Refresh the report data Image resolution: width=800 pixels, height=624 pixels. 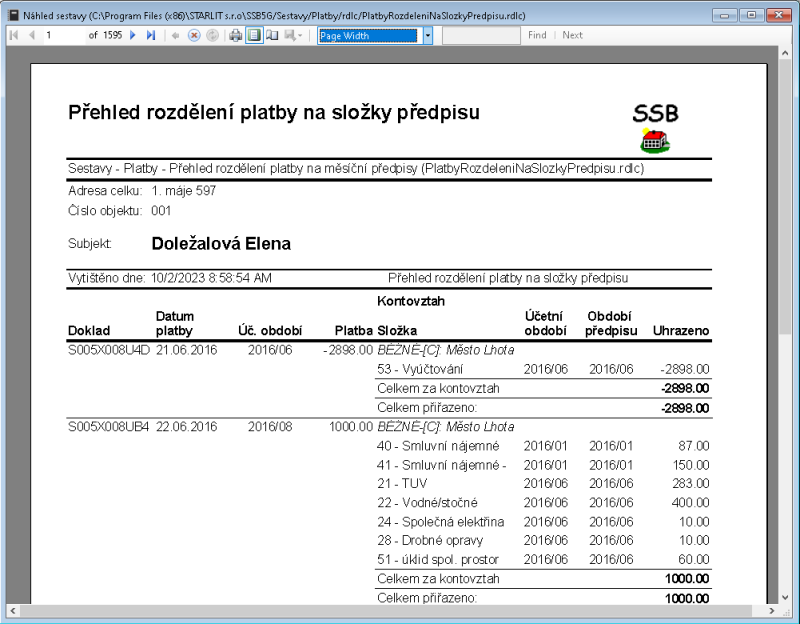212,36
